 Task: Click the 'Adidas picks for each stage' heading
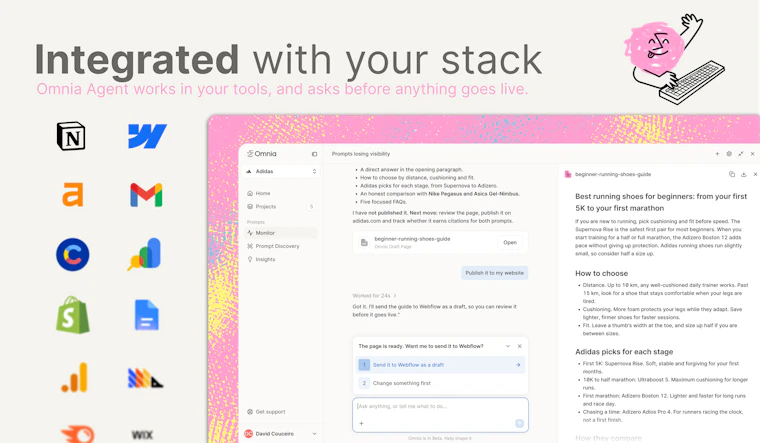click(624, 352)
